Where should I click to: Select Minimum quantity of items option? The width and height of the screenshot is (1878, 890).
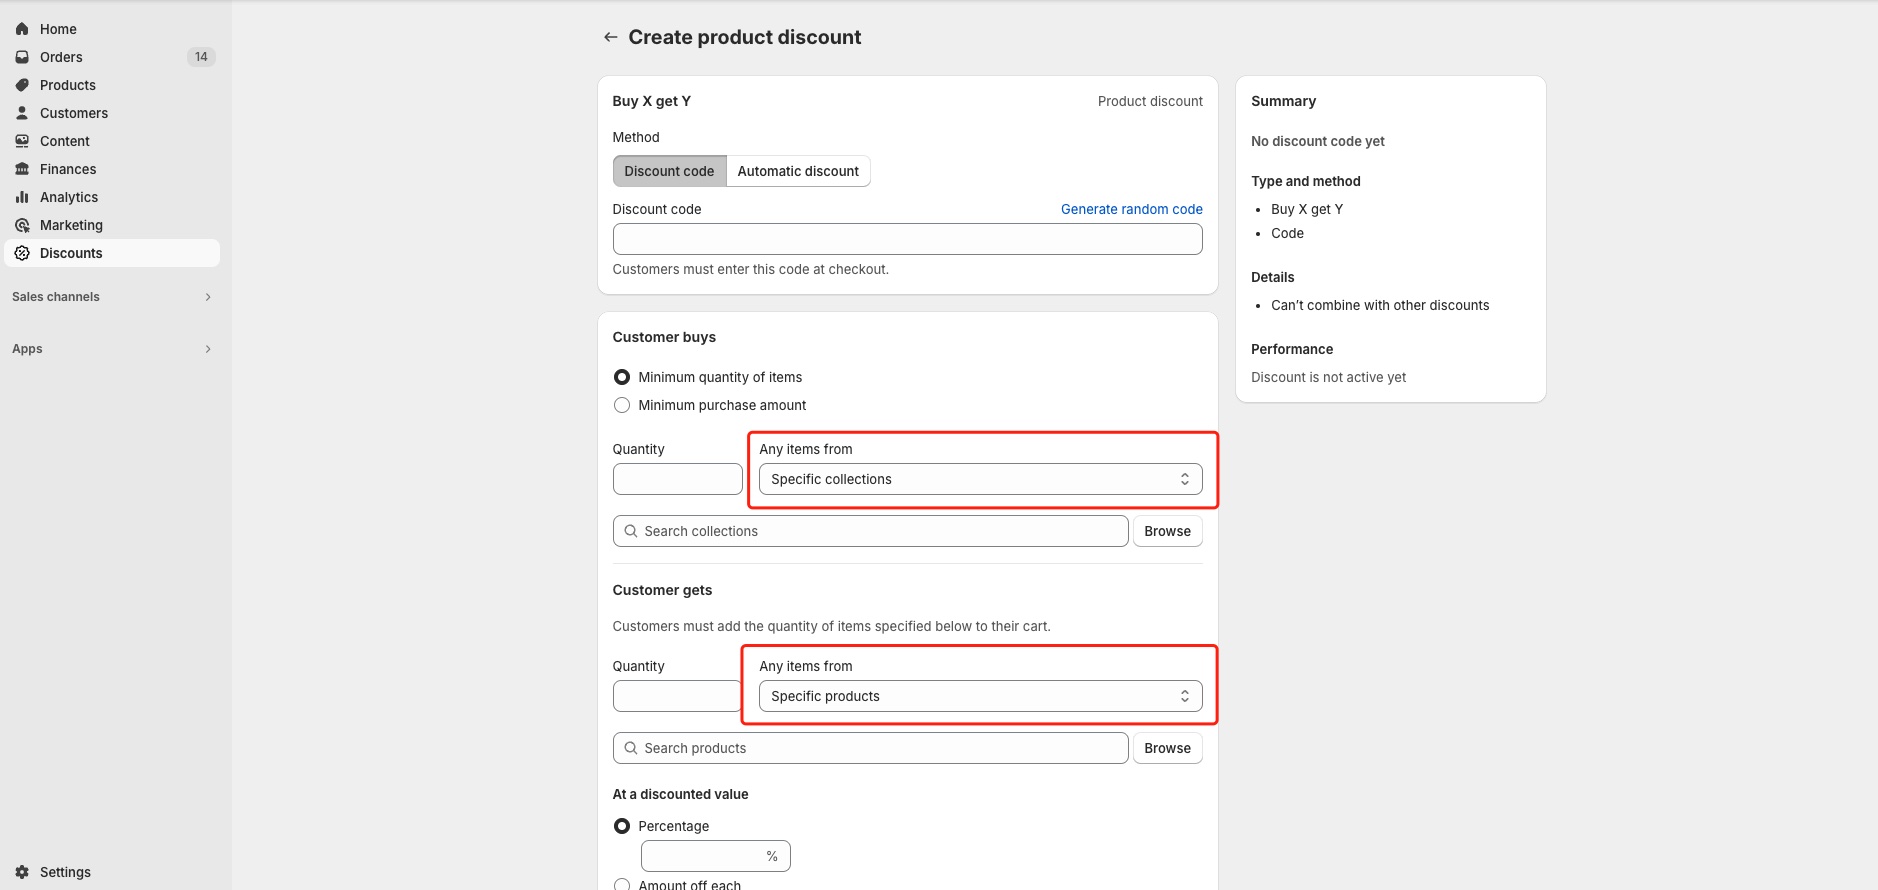(622, 377)
